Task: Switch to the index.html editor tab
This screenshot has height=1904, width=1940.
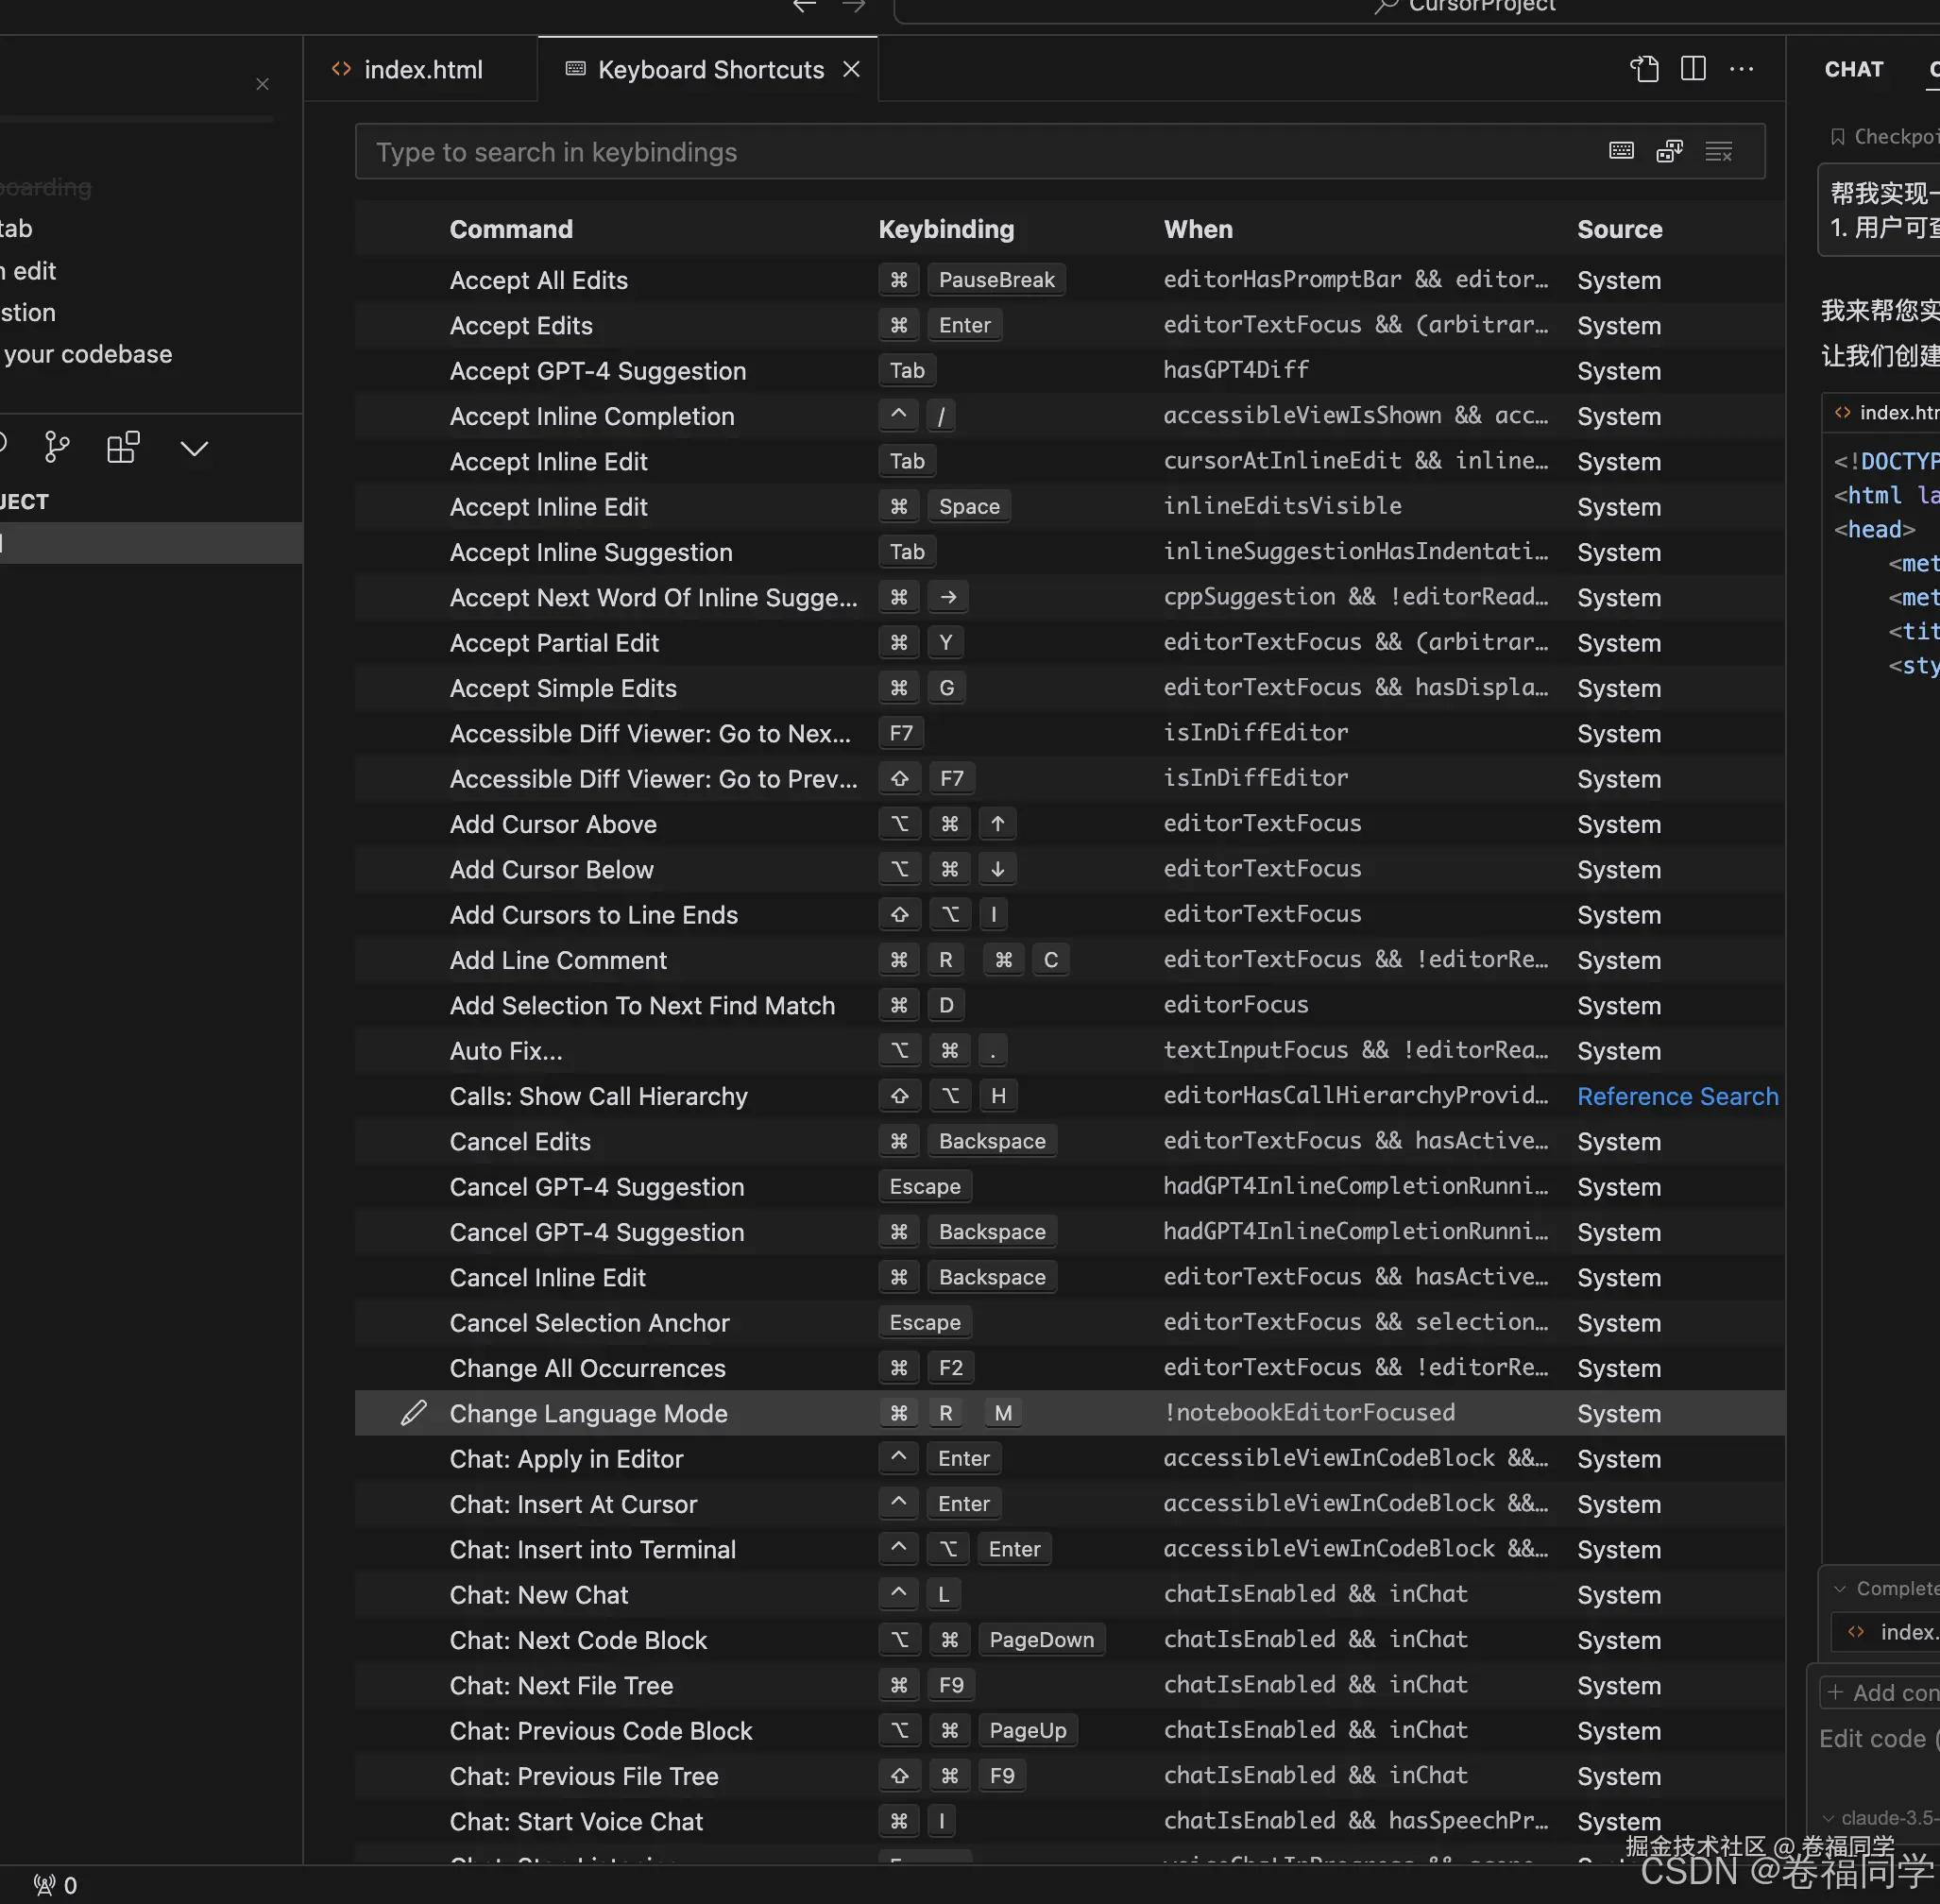Action: click(422, 70)
